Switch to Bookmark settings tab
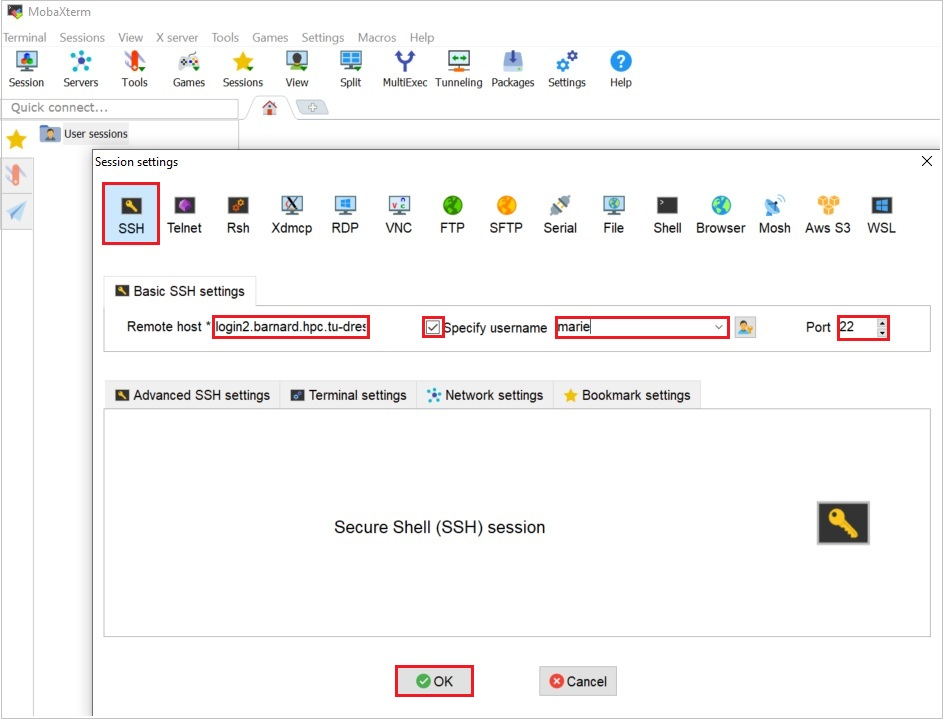Image resolution: width=943 pixels, height=719 pixels. [627, 395]
